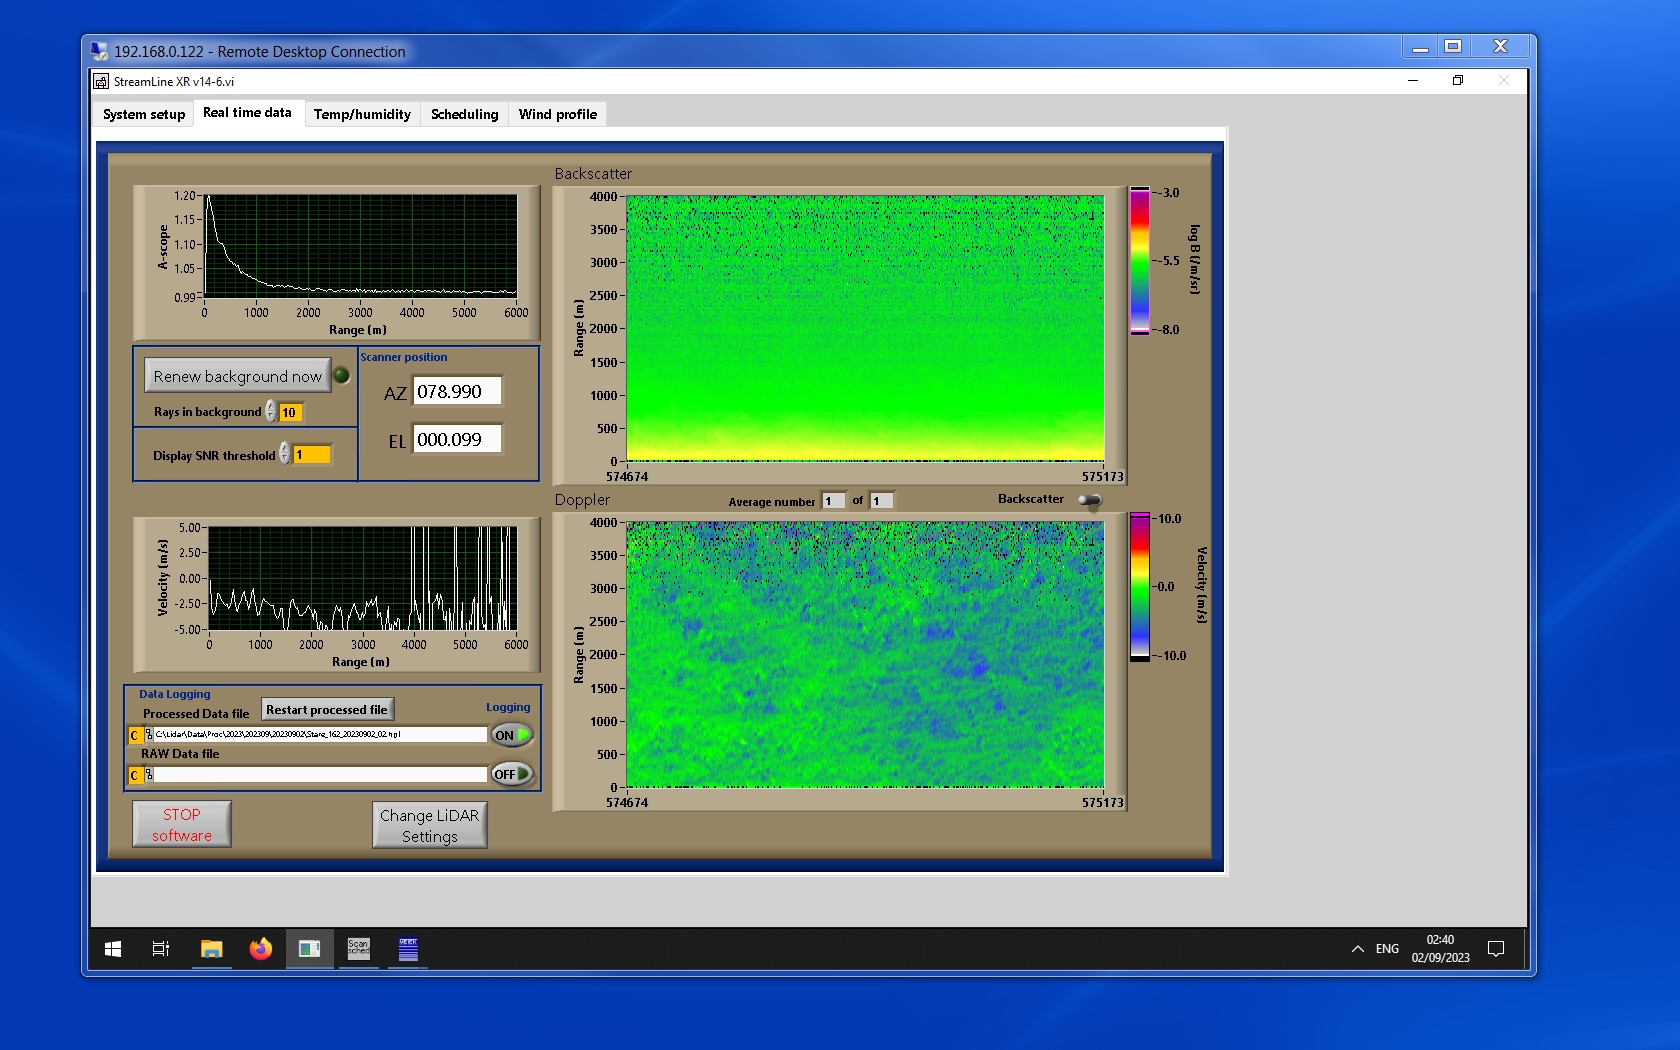Screen dimensions: 1680x1050
Task: Click the Windows Start button
Action: [113, 949]
